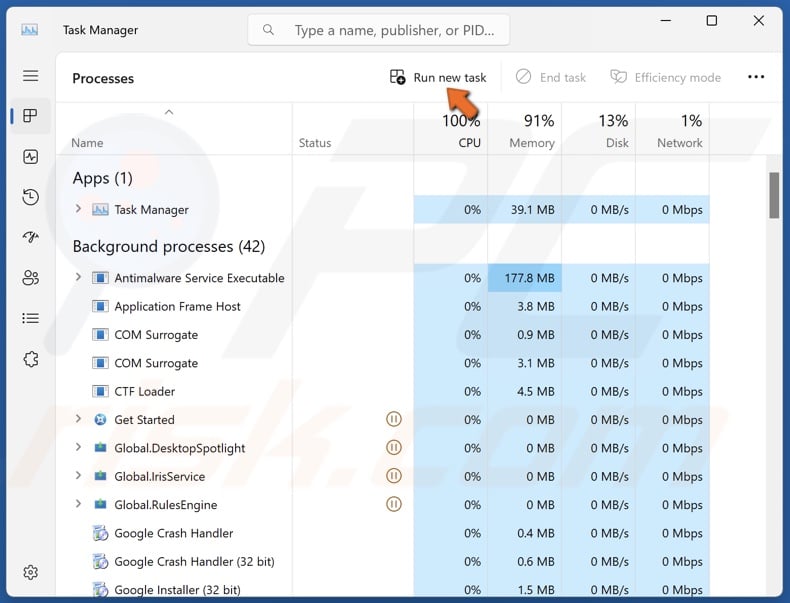
Task: Click the Background processes (42) heading
Action: pyautogui.click(x=169, y=246)
